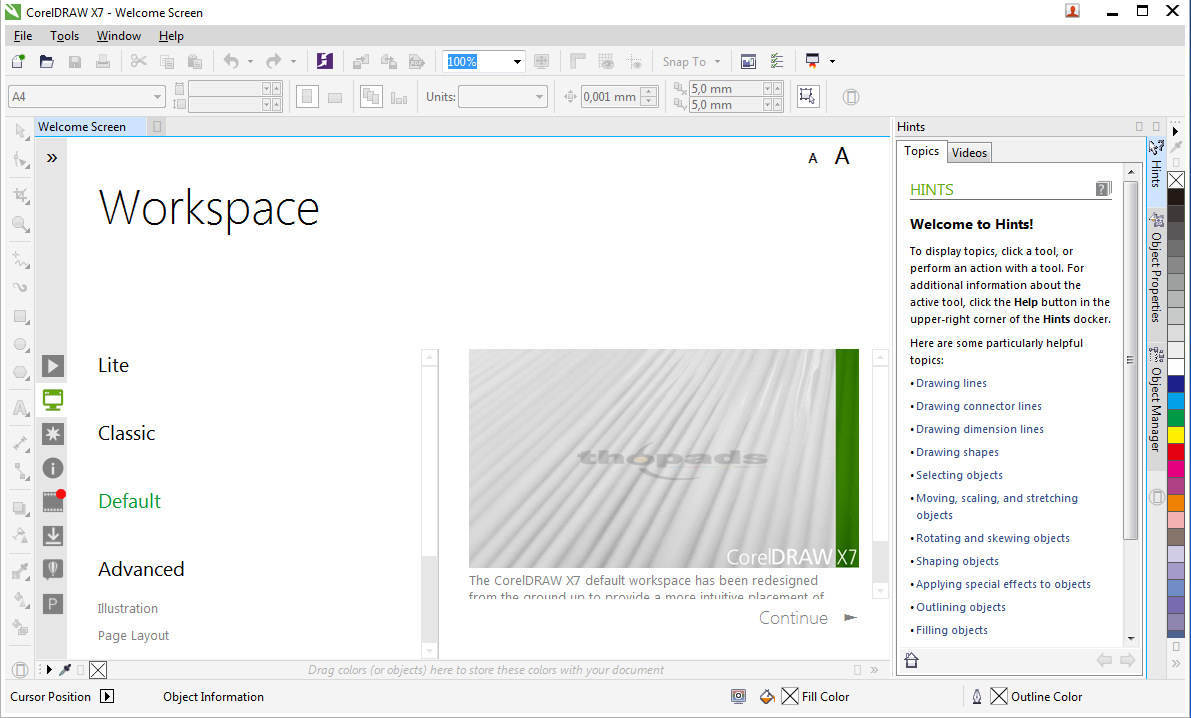Click the eyedropper in document palette
Screen dimensions: 1191x718
point(65,669)
